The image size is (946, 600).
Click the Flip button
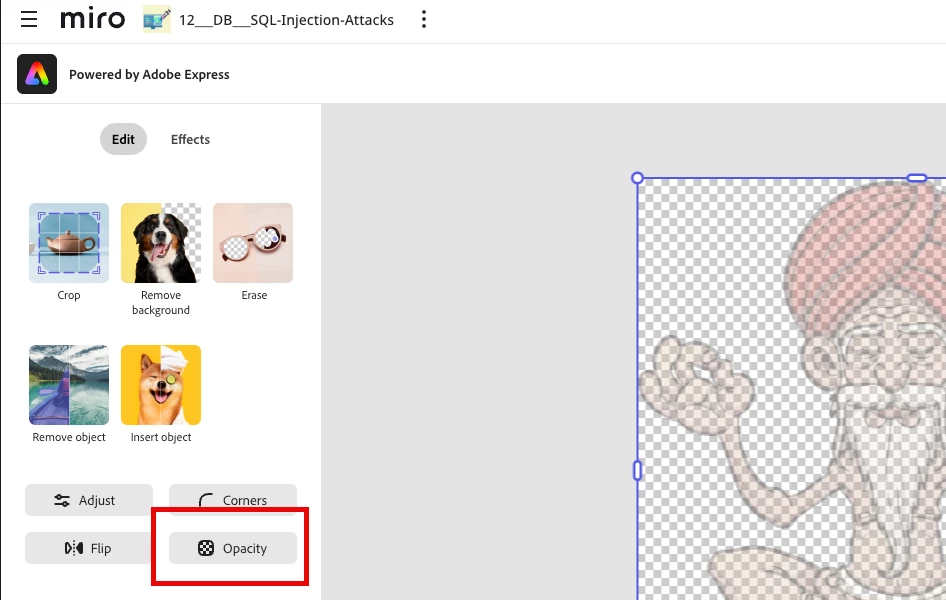pyautogui.click(x=89, y=548)
